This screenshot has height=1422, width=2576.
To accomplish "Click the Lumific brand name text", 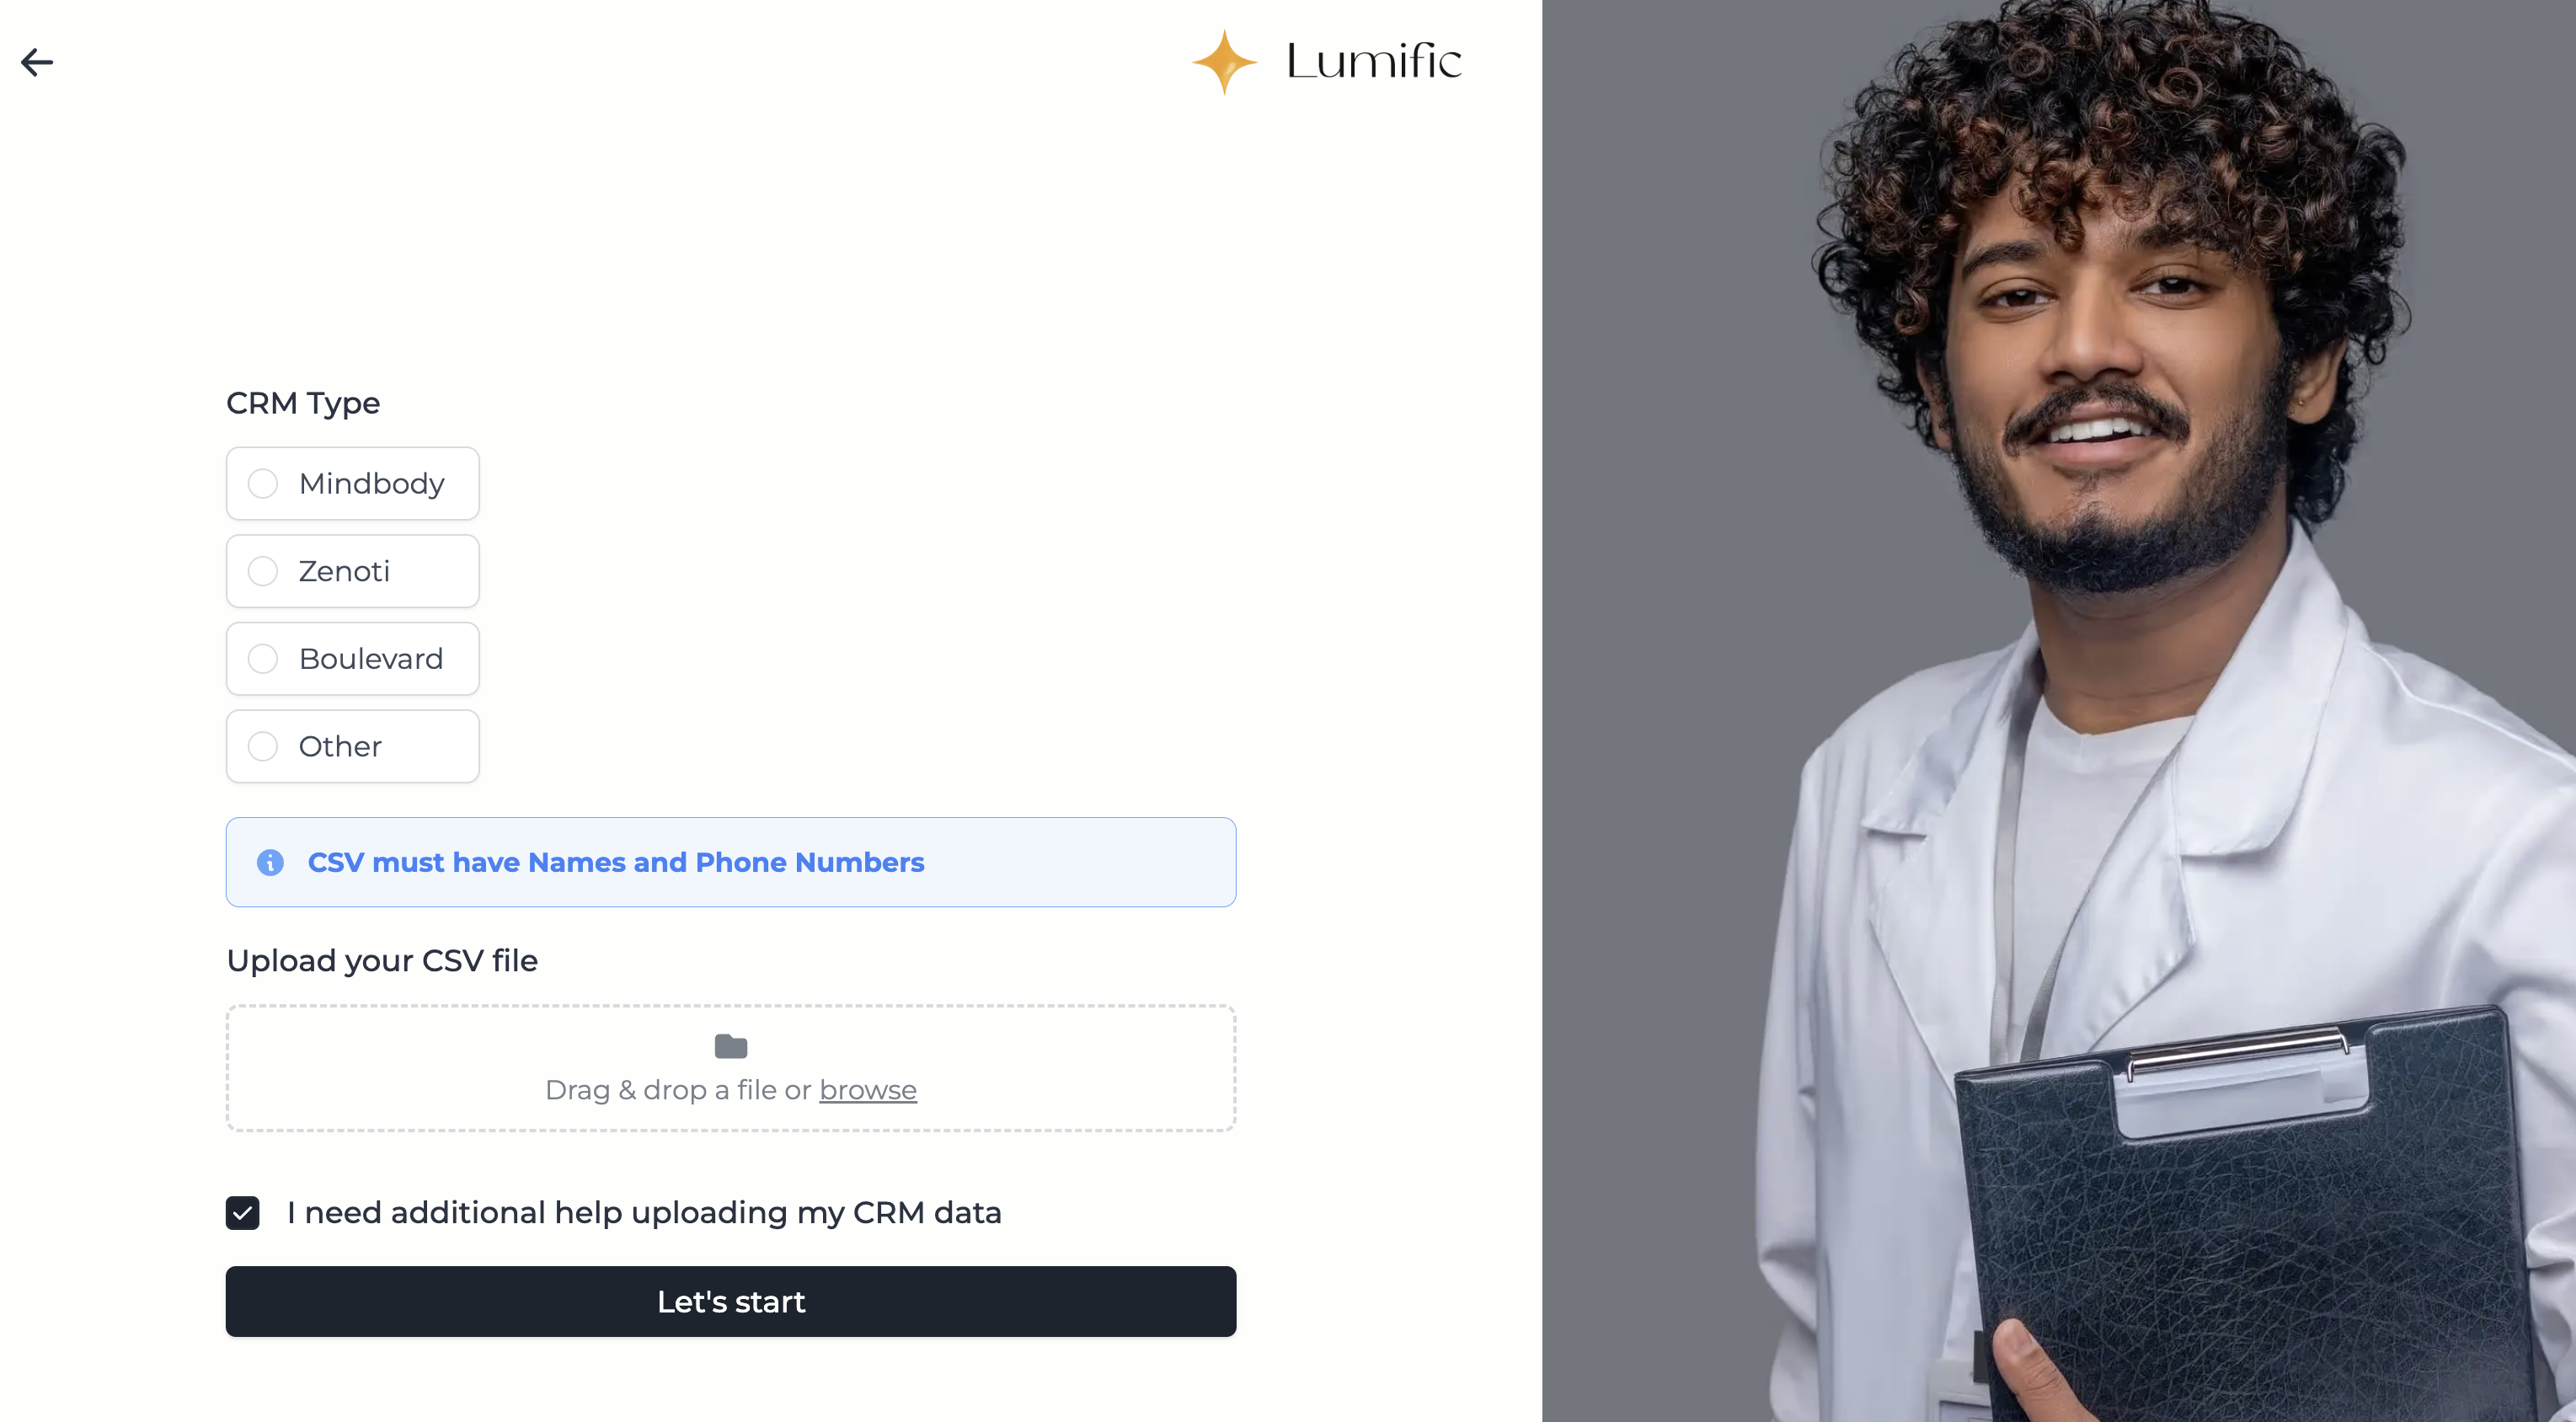I will click(x=1374, y=62).
